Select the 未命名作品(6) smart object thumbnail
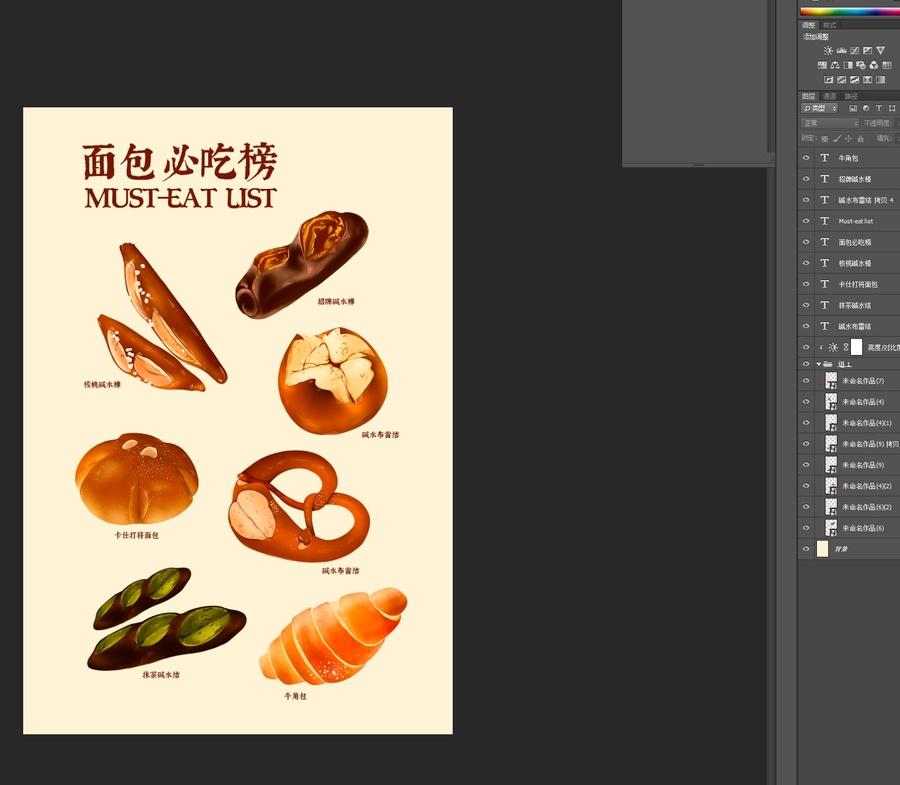The image size is (900, 785). pos(831,528)
